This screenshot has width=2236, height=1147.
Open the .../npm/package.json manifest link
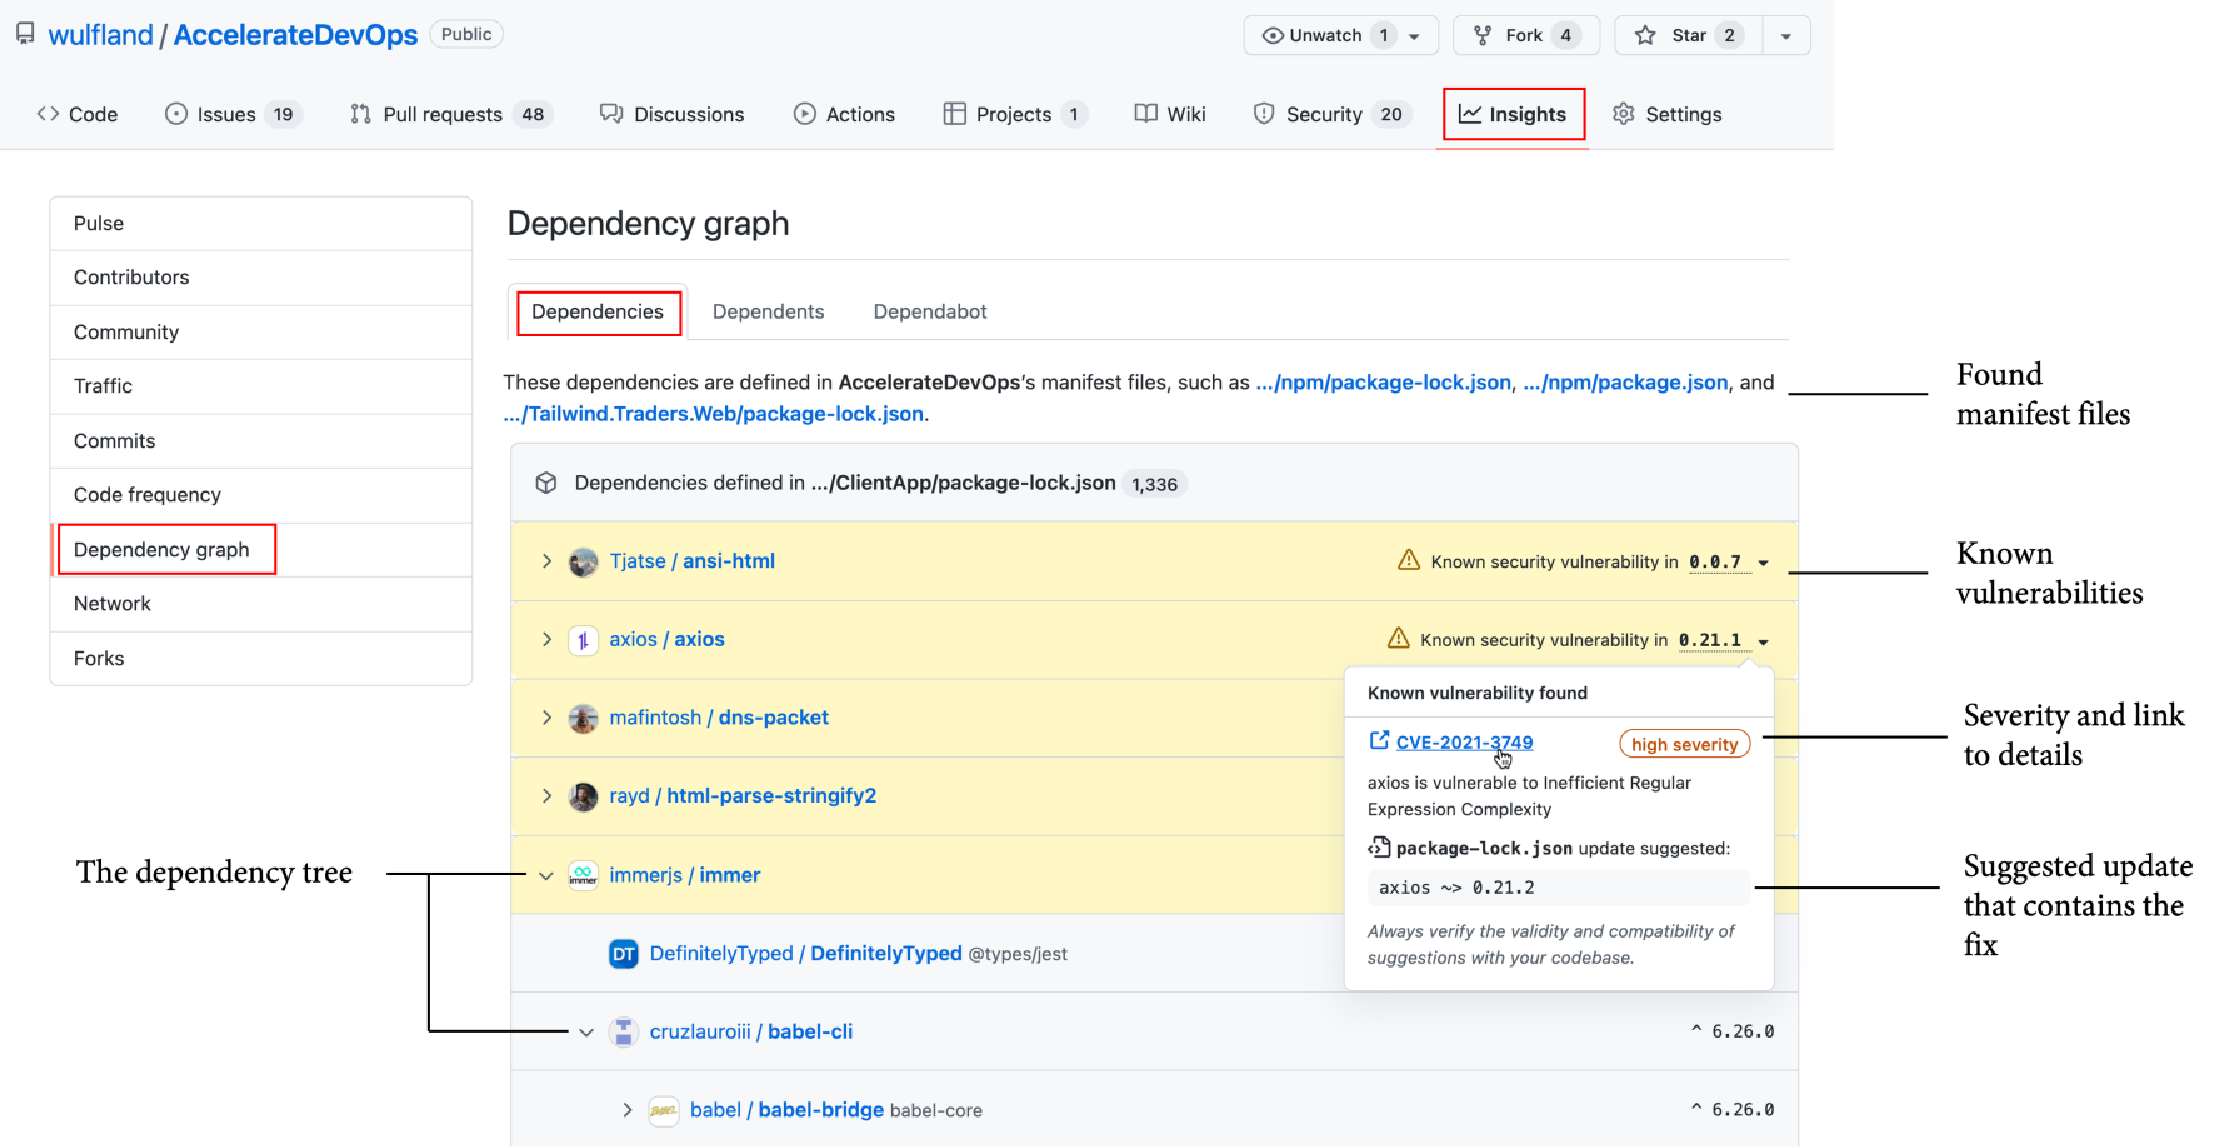(x=1625, y=382)
